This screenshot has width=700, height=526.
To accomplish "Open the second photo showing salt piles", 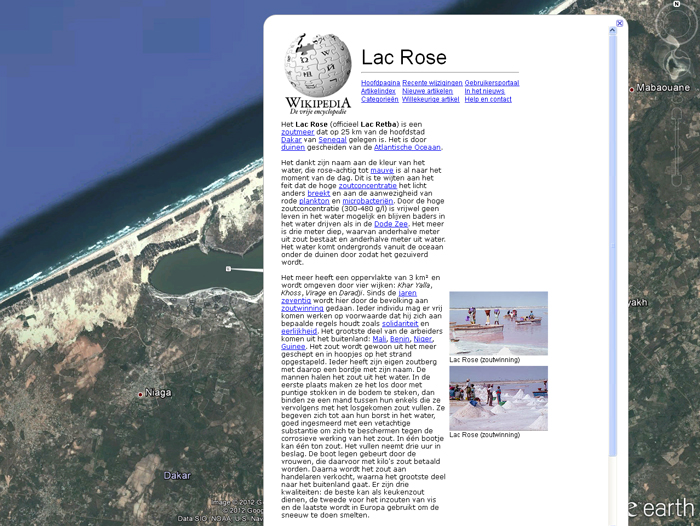I will click(498, 398).
